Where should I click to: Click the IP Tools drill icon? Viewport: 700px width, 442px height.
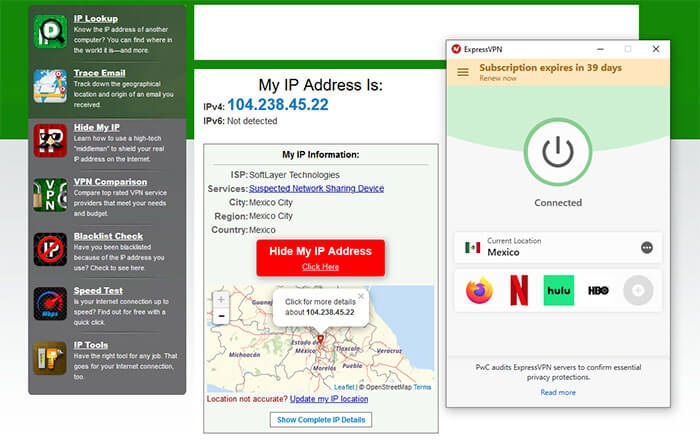50,358
